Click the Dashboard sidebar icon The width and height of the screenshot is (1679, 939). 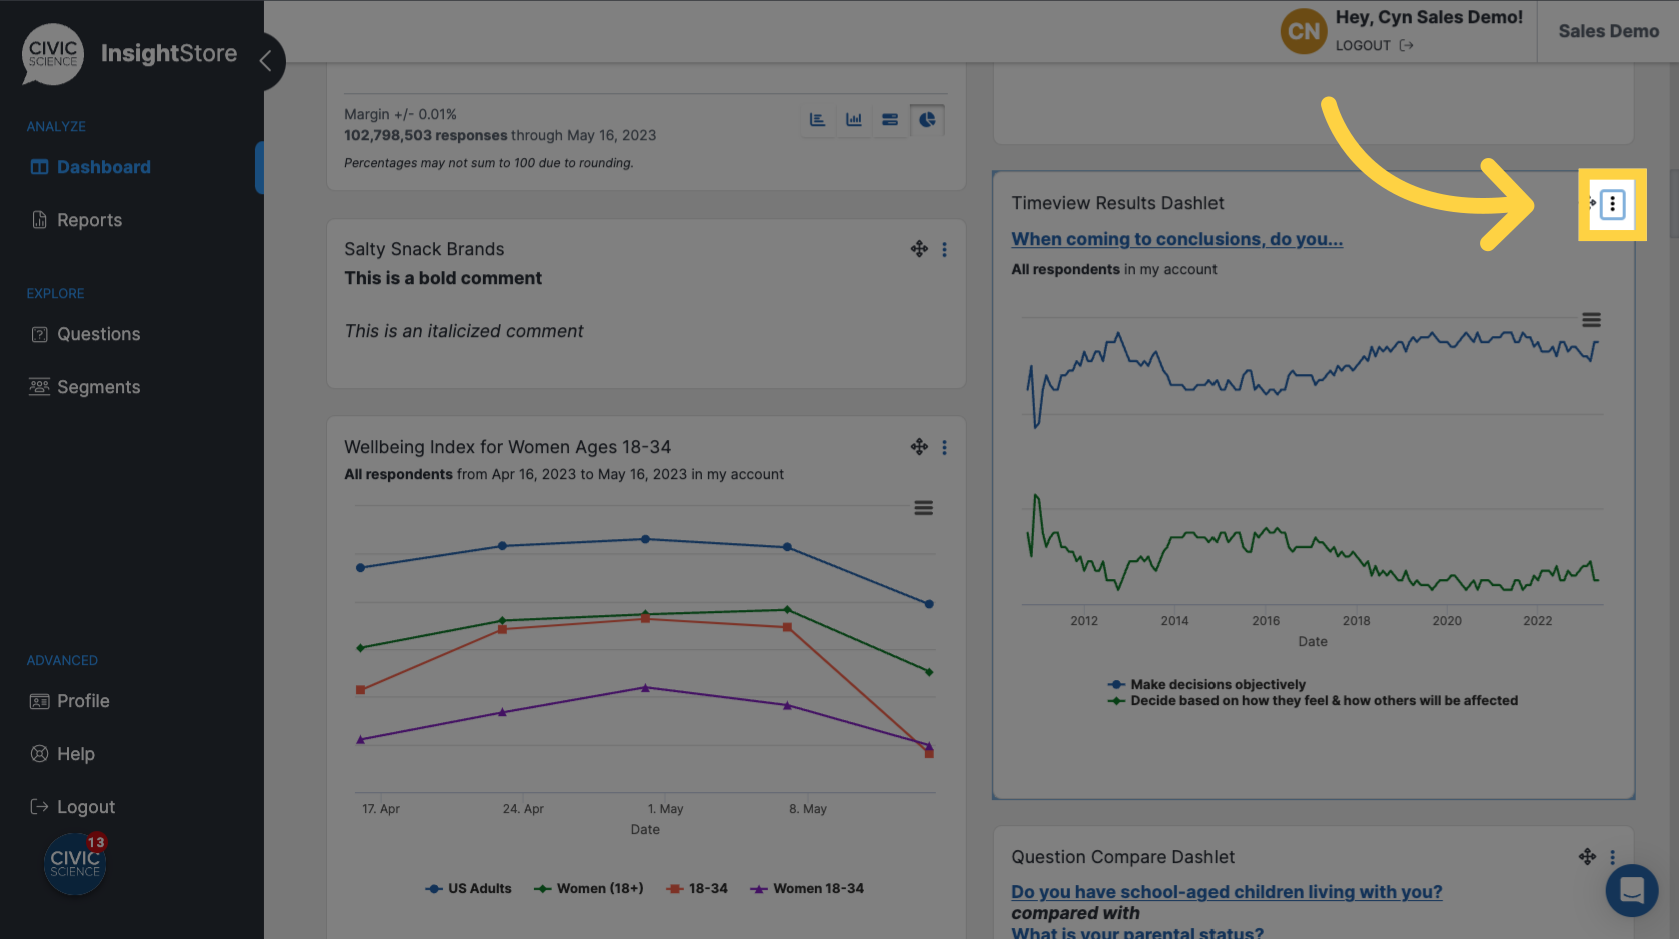click(39, 167)
